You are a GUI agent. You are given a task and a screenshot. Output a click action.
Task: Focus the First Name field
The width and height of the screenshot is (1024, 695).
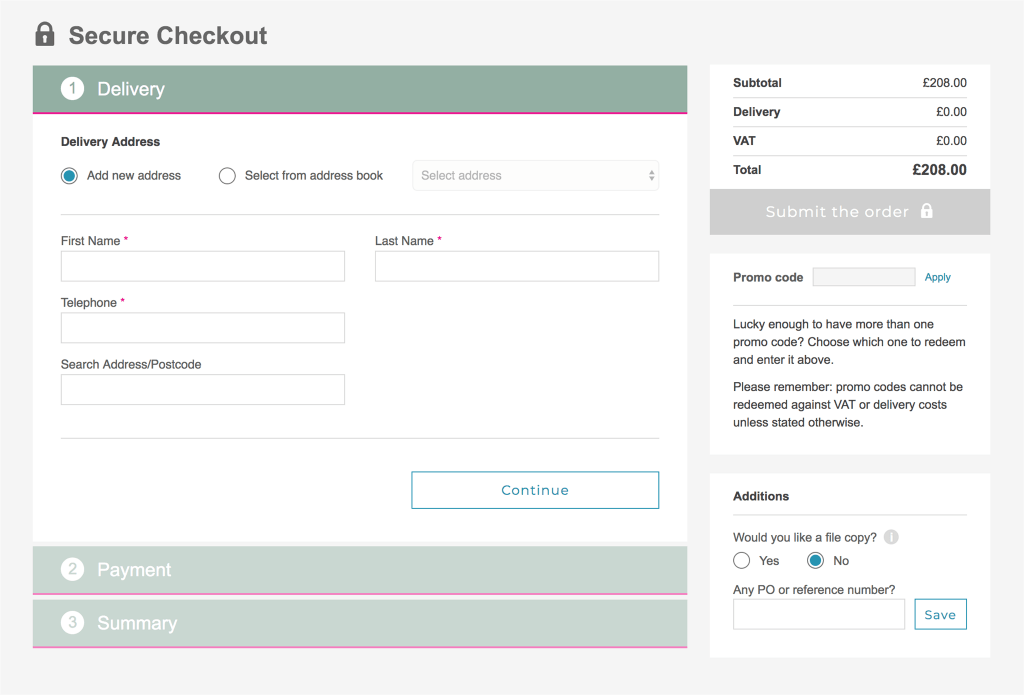203,266
